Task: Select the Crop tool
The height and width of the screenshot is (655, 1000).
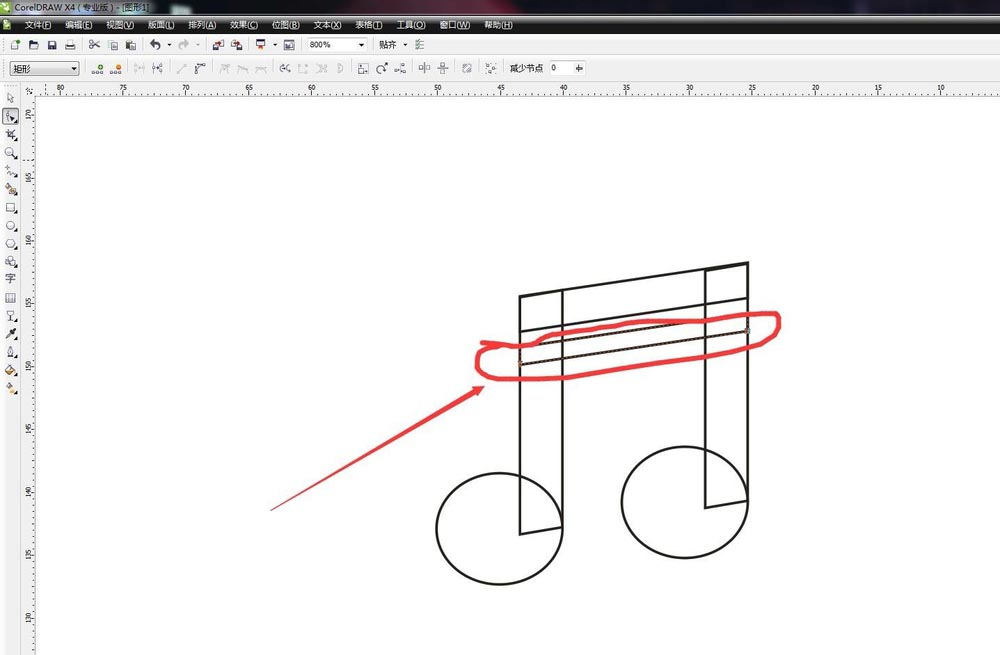Action: tap(10, 135)
